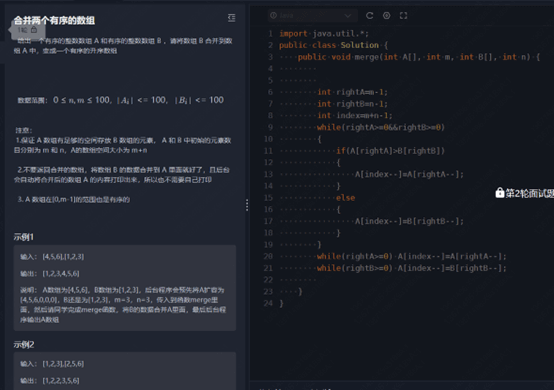This screenshot has height=390, width=554.
Task: Open the Java language dropdown
Action: 312,16
